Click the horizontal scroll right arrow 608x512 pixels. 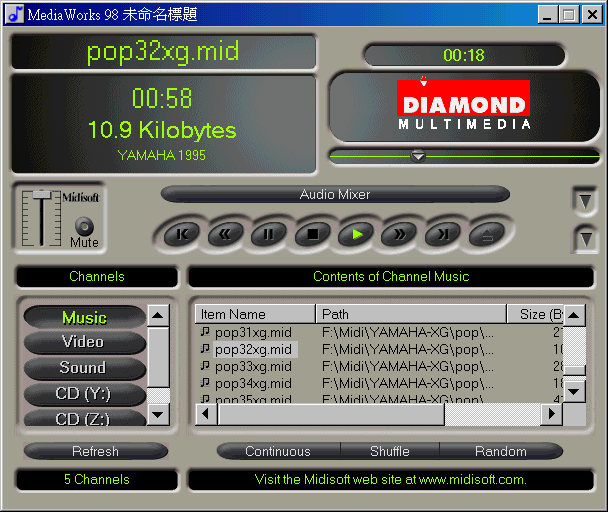(551, 414)
